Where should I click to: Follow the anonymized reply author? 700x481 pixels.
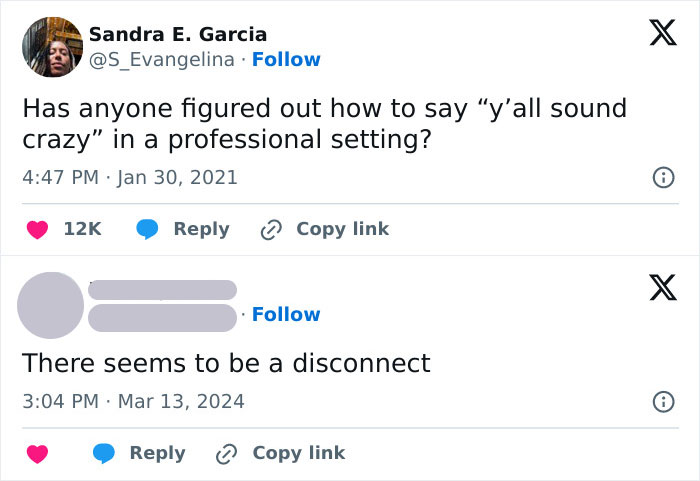tap(286, 314)
